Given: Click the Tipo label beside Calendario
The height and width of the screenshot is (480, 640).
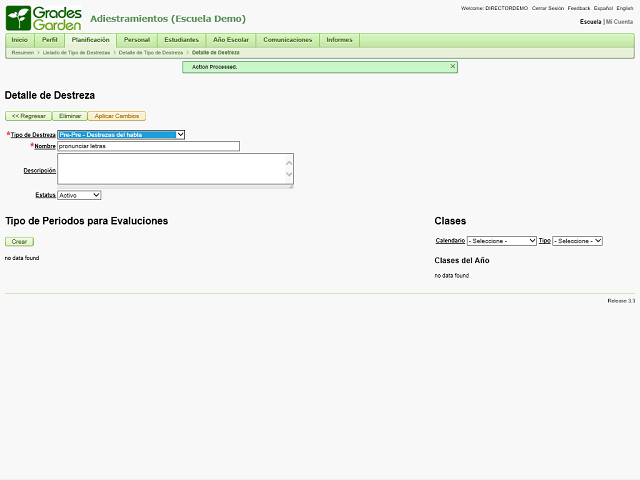Looking at the screenshot, I should coord(544,240).
